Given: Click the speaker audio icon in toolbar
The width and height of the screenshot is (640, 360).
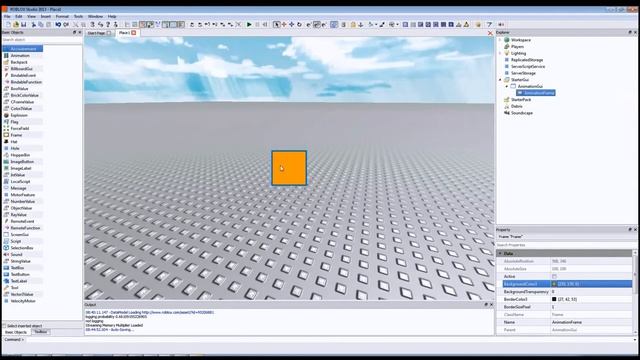Looking at the screenshot, I should click(501, 24).
